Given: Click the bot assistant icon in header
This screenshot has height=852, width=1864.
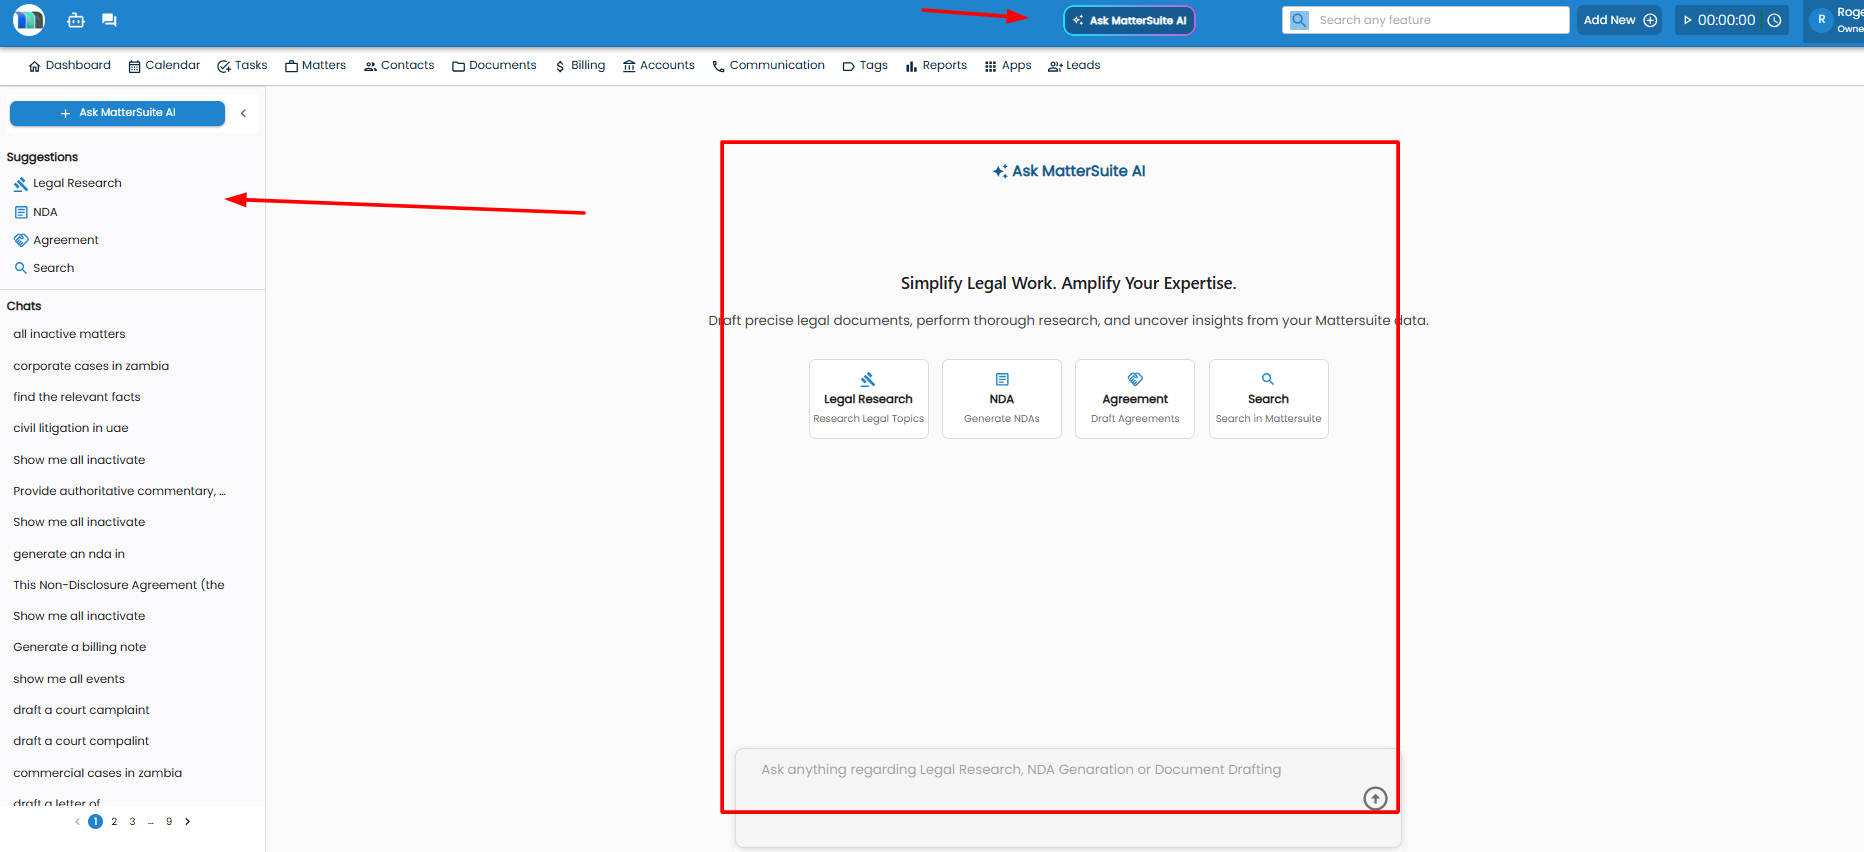Looking at the screenshot, I should [x=76, y=20].
